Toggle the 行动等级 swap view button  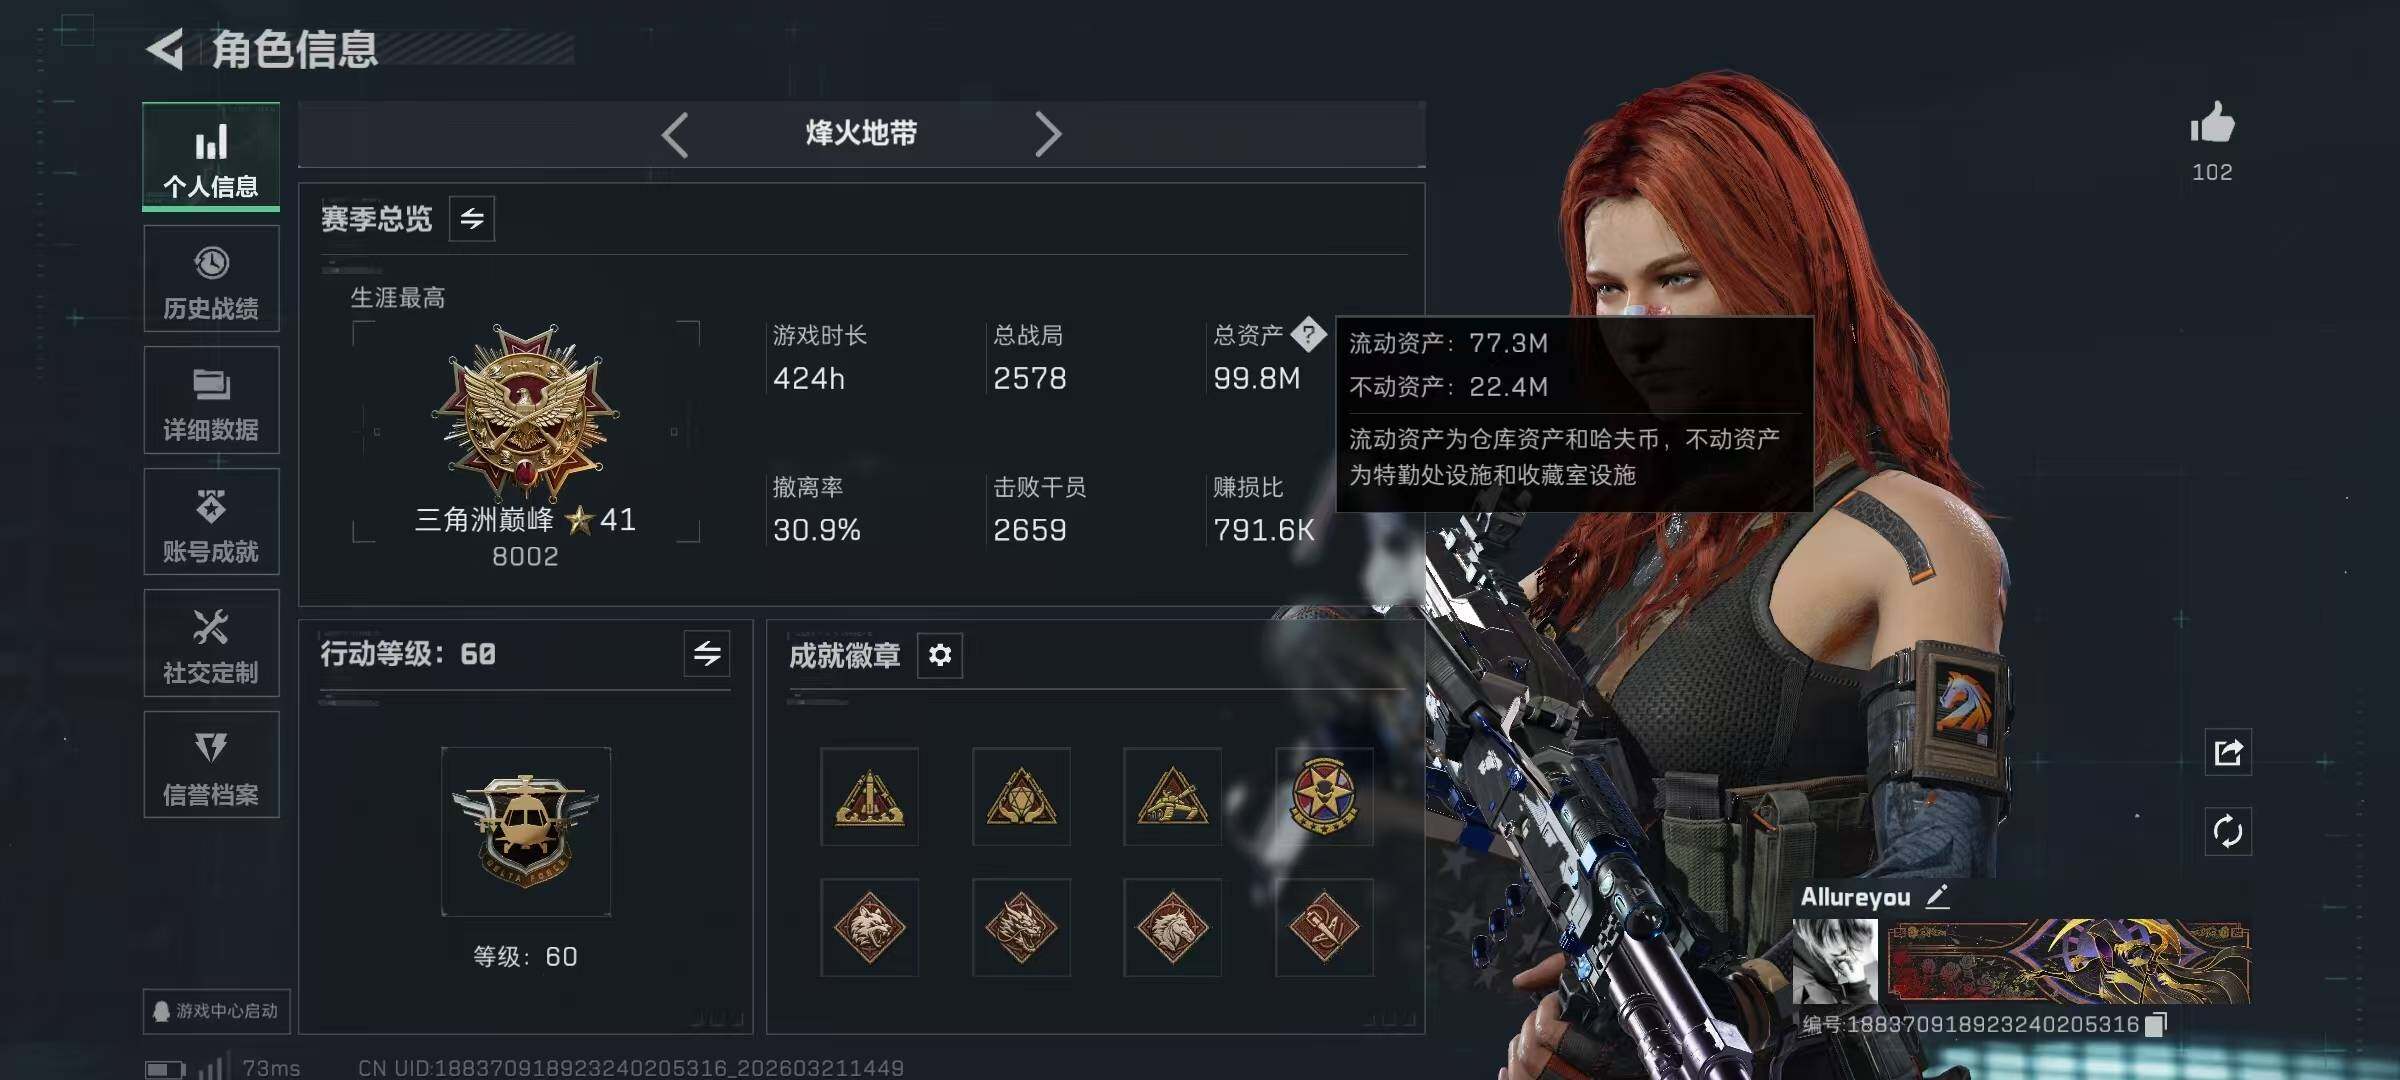pyautogui.click(x=707, y=654)
